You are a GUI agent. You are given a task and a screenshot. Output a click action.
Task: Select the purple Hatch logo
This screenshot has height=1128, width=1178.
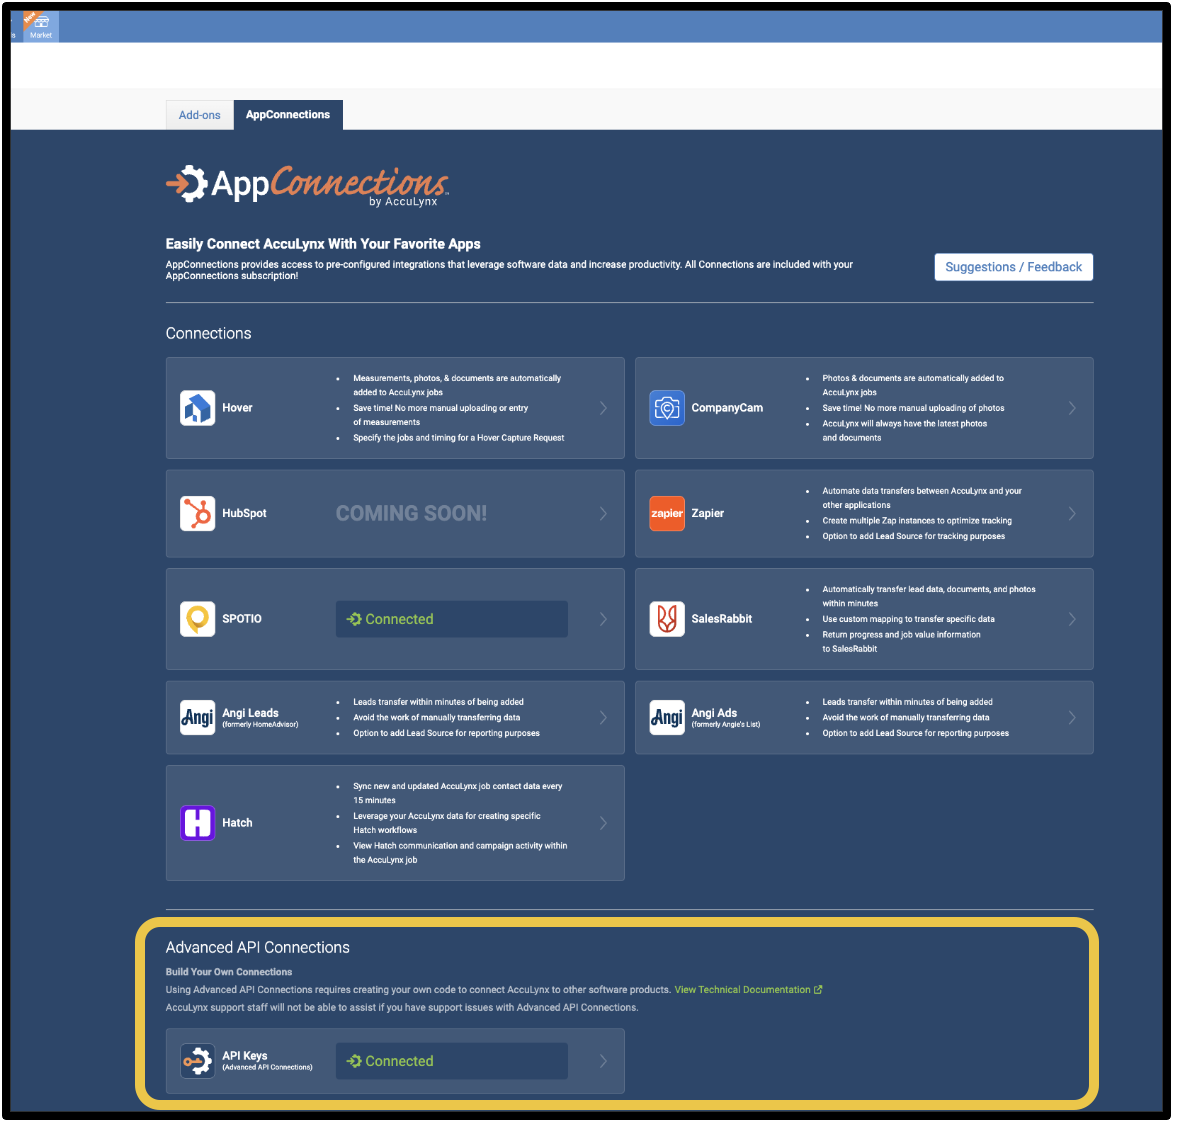click(198, 825)
